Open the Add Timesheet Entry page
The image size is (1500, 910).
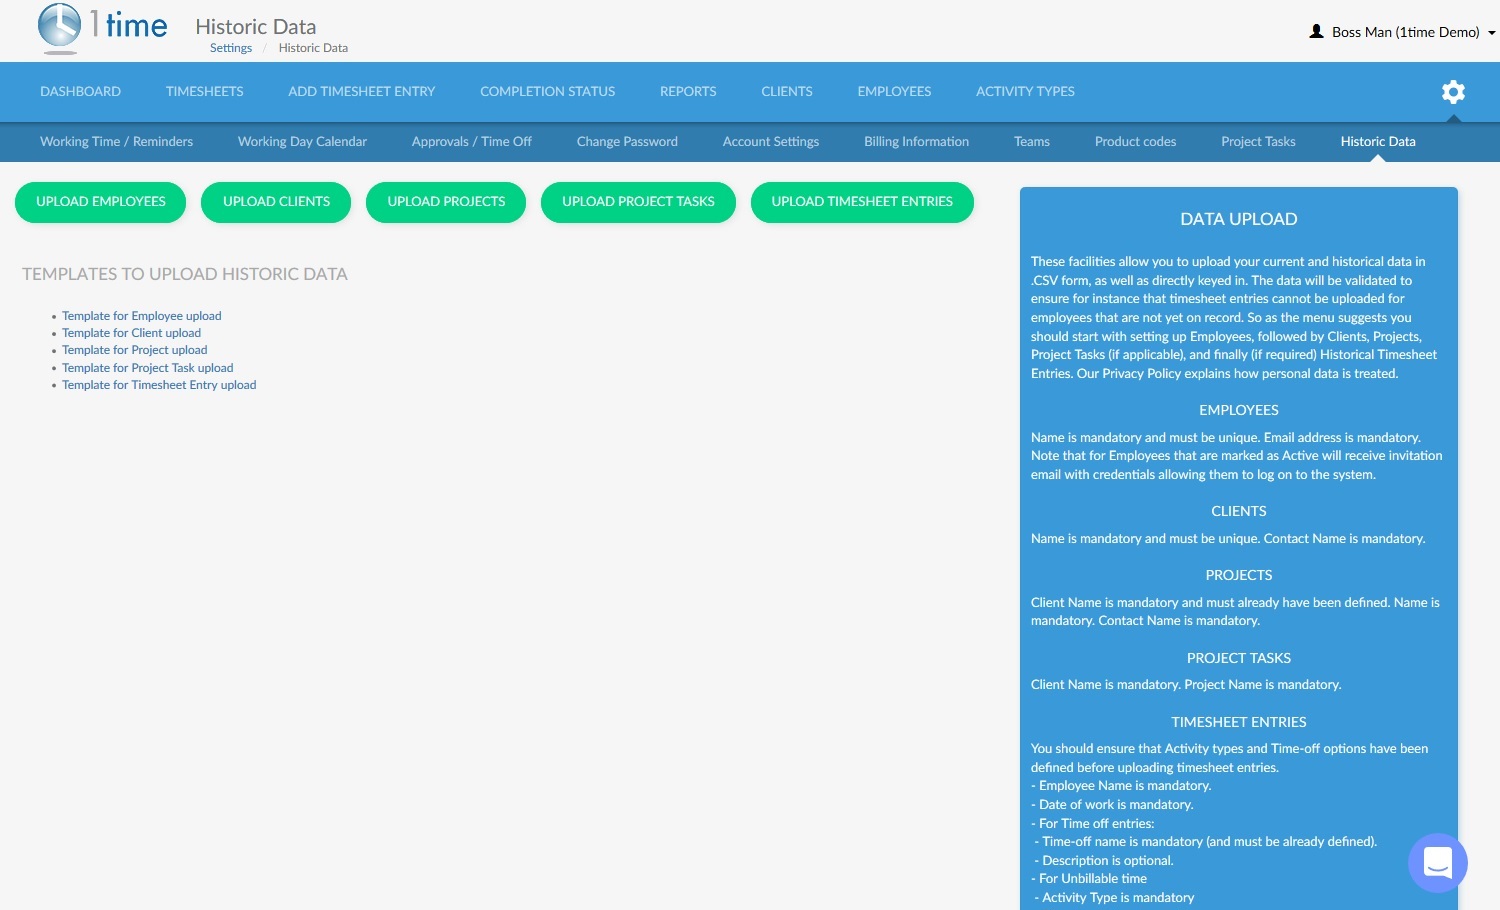(x=361, y=92)
